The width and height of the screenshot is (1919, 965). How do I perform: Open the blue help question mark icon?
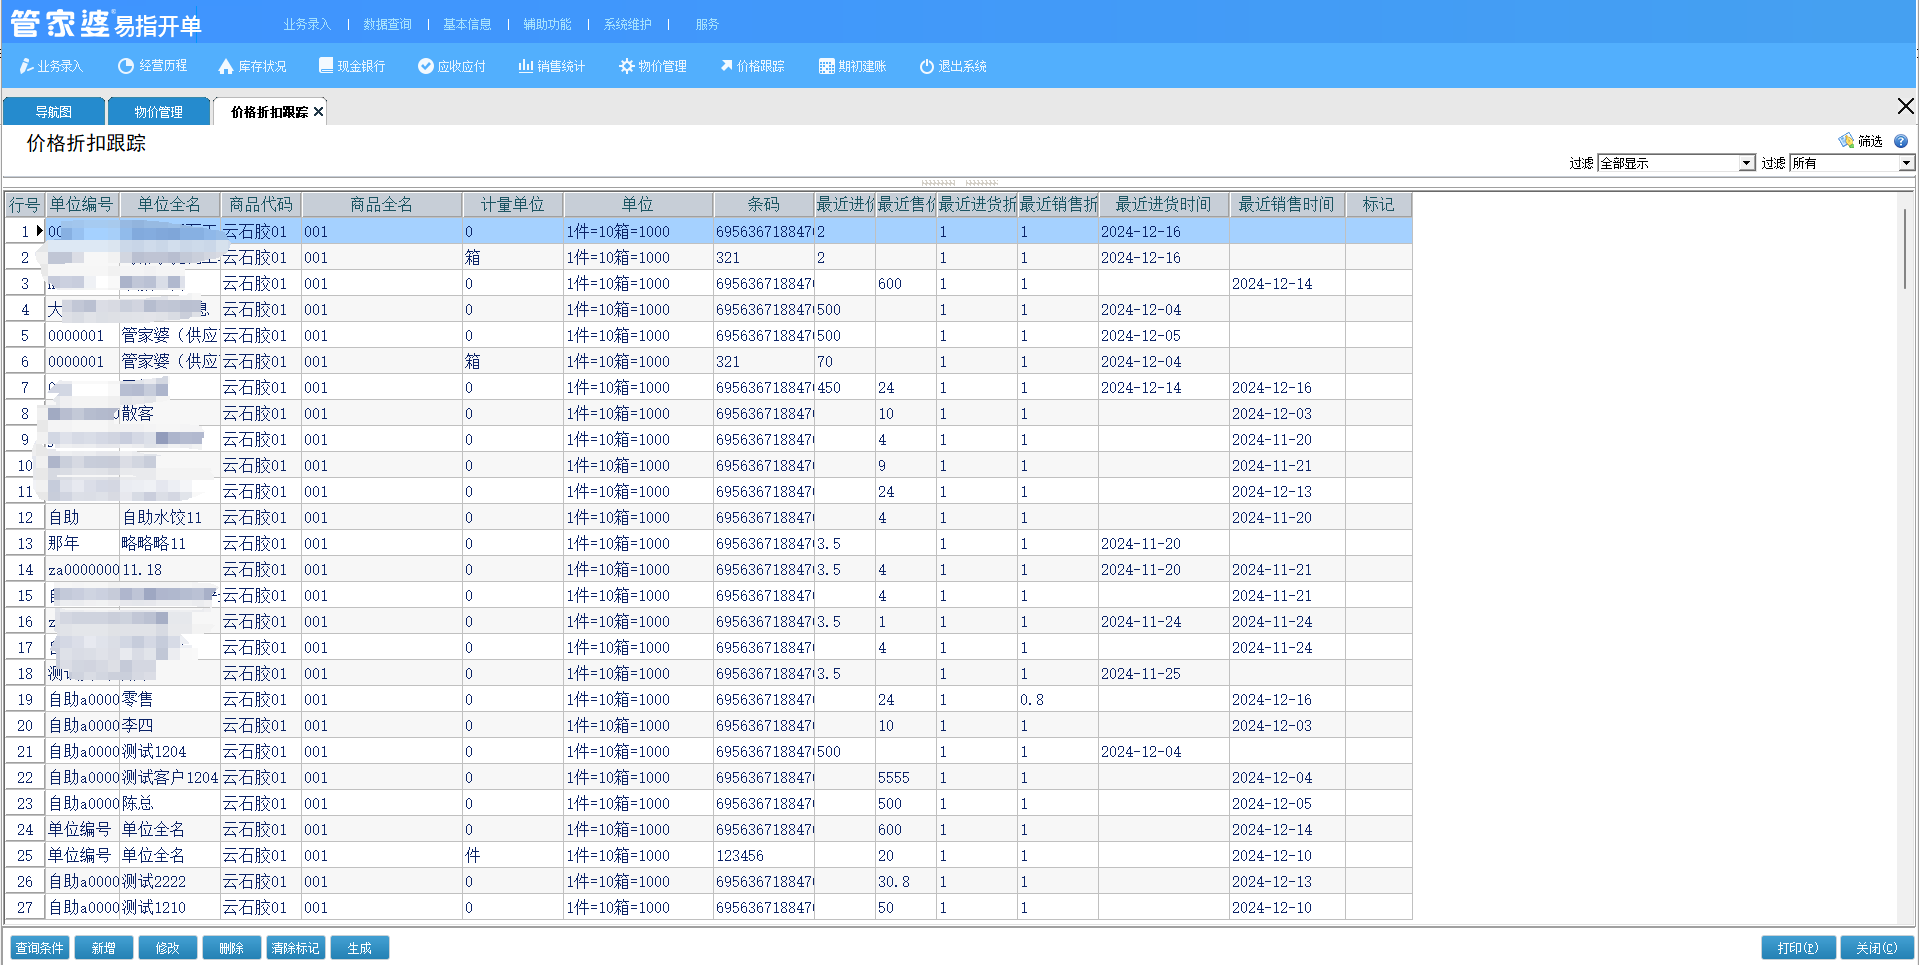click(x=1900, y=141)
